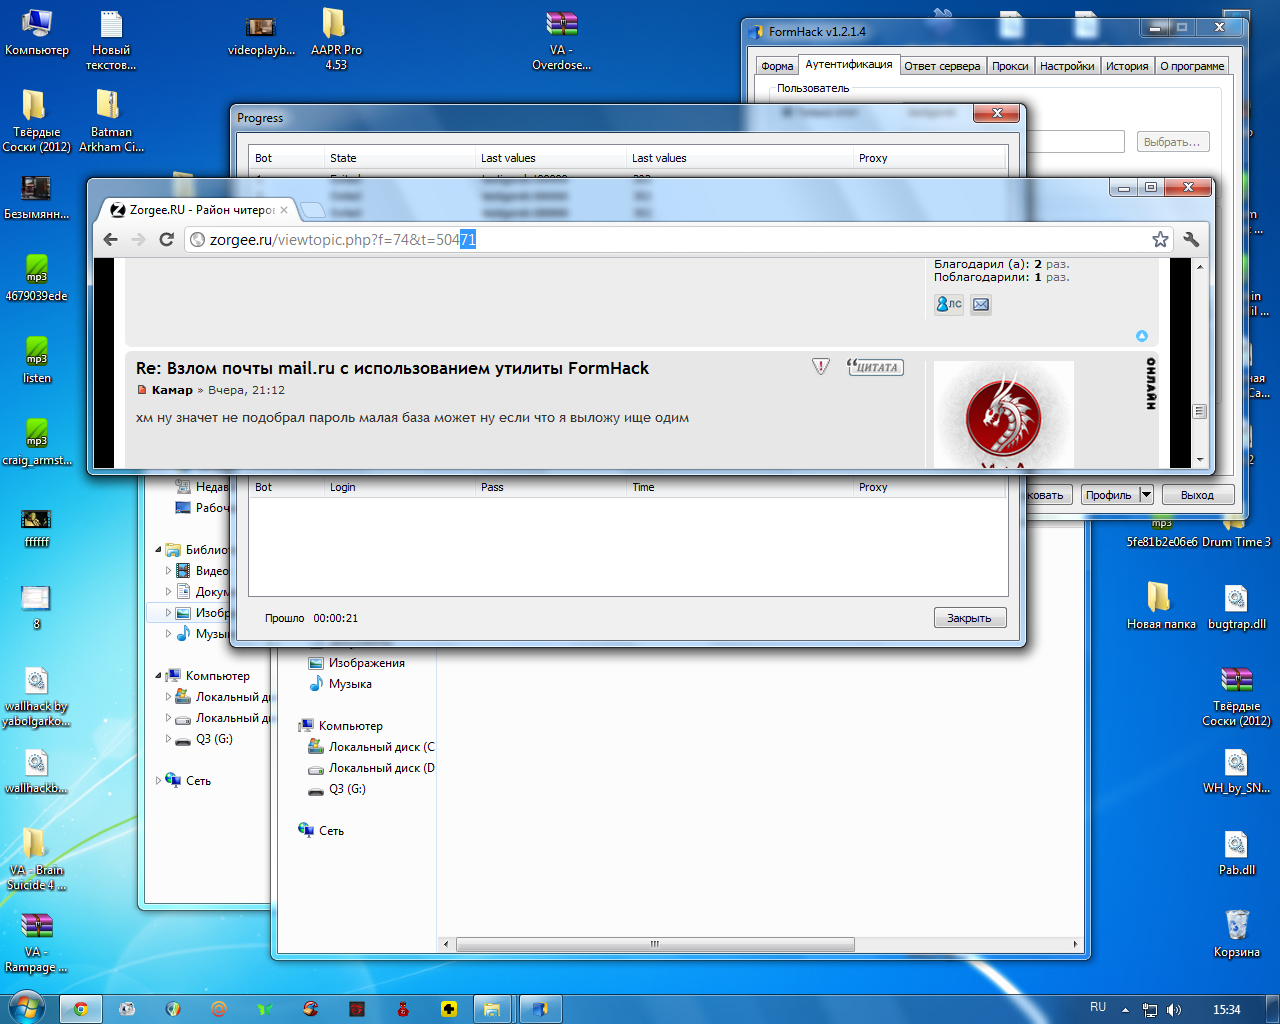Open the История tab
This screenshot has height=1024, width=1280.
1127,66
